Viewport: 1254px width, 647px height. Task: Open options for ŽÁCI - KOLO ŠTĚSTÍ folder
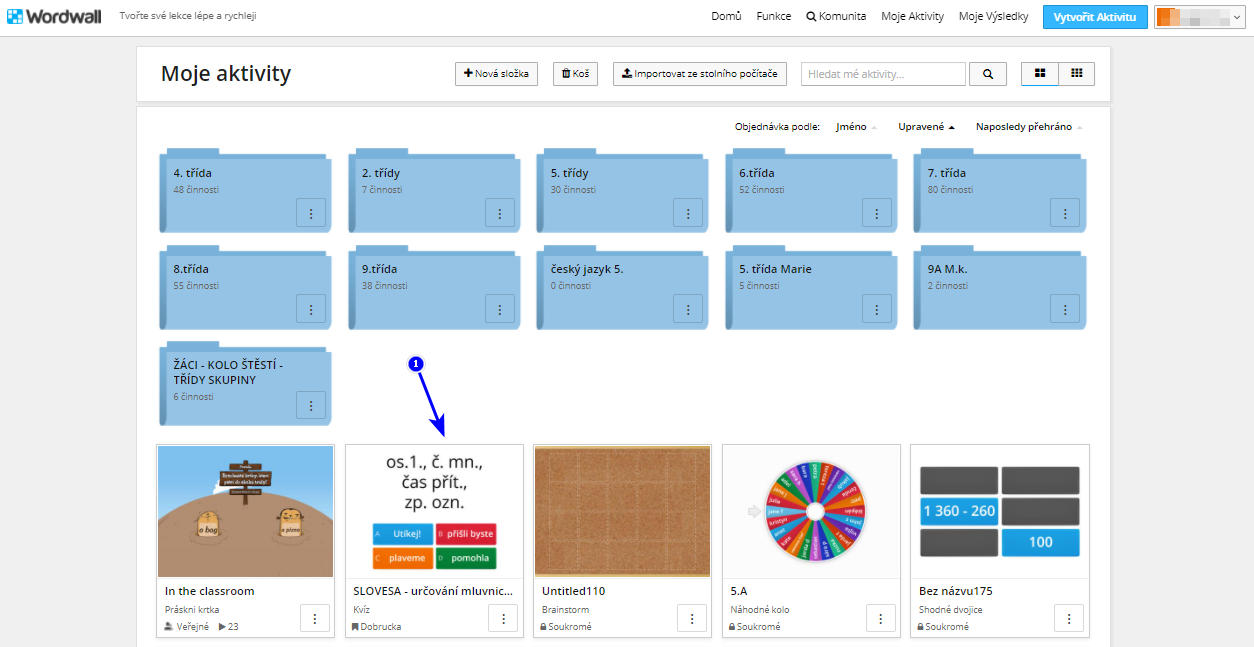(x=311, y=405)
